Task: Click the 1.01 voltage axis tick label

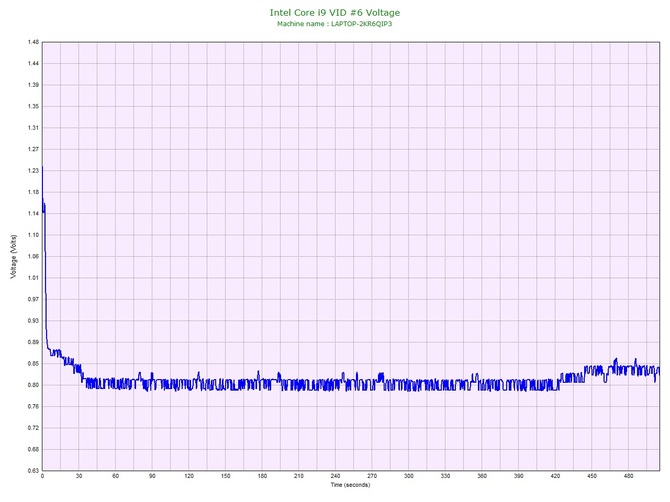Action: 33,278
